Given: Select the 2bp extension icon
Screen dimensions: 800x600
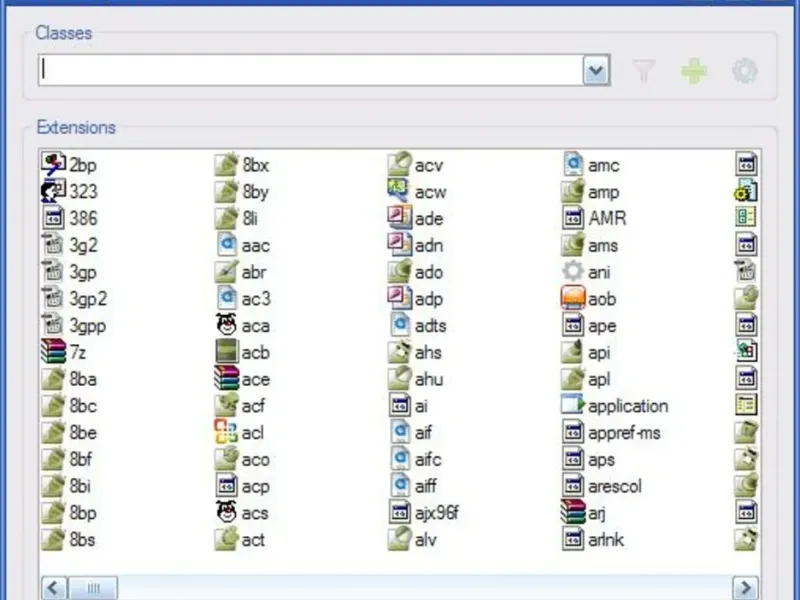Looking at the screenshot, I should click(x=54, y=164).
